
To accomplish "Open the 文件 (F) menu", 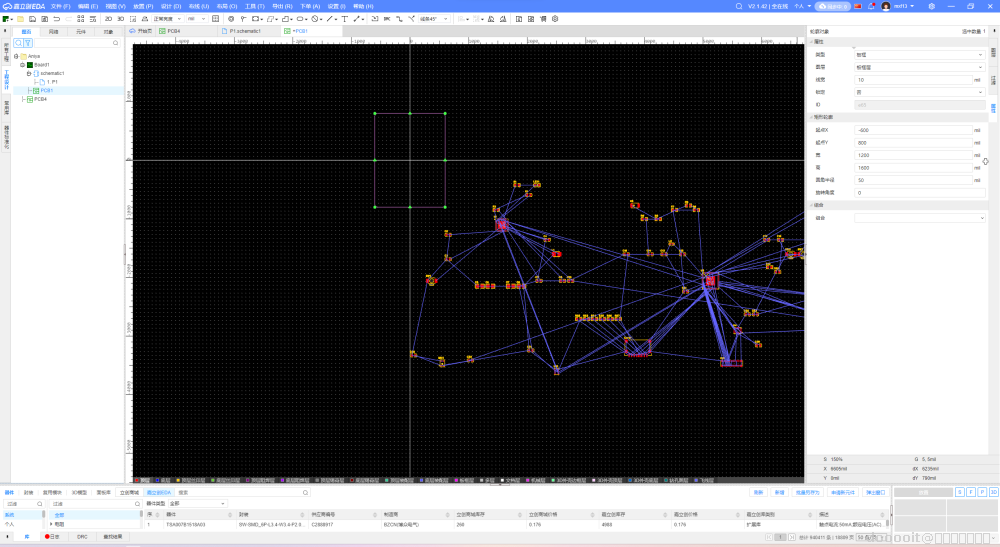I will coord(60,6).
